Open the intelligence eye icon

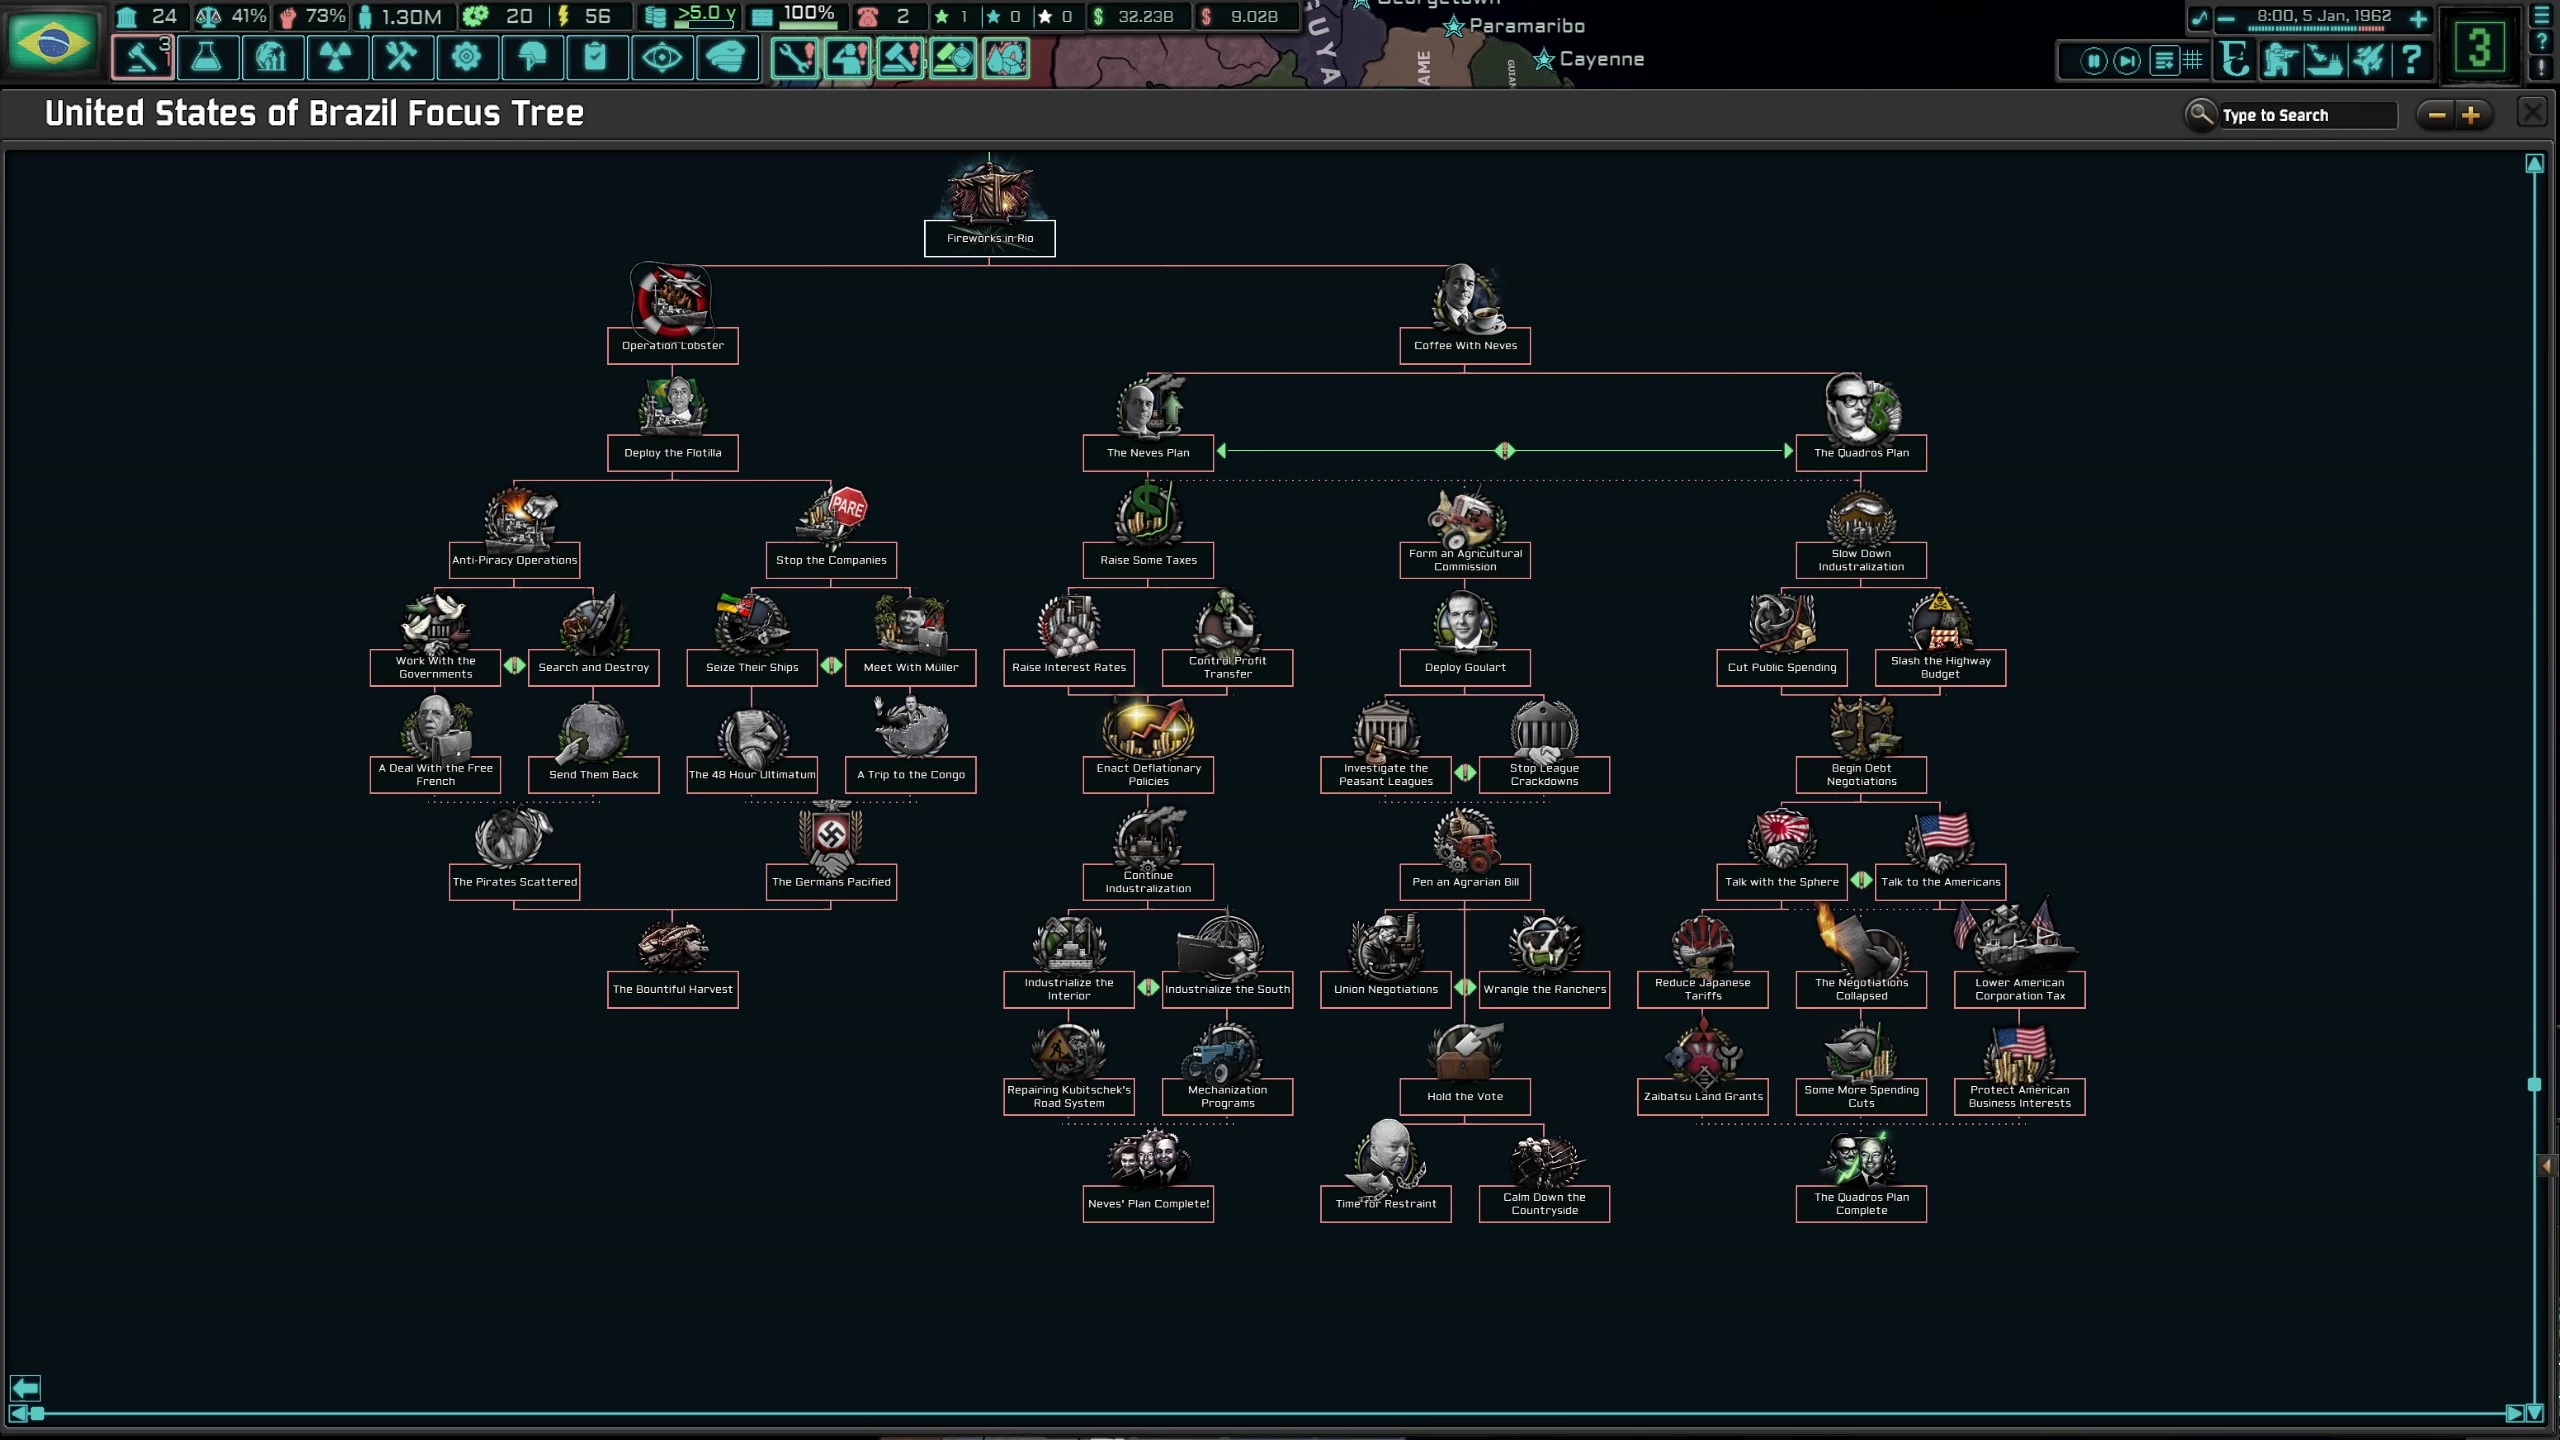point(661,57)
